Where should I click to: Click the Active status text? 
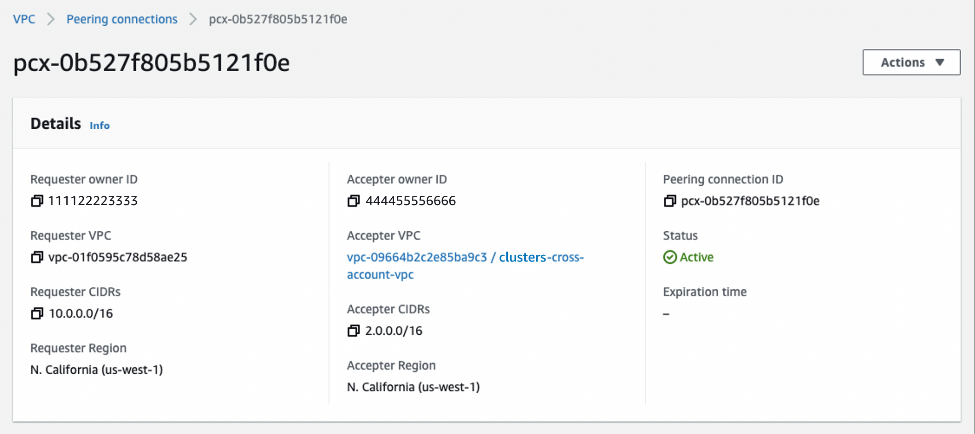697,257
